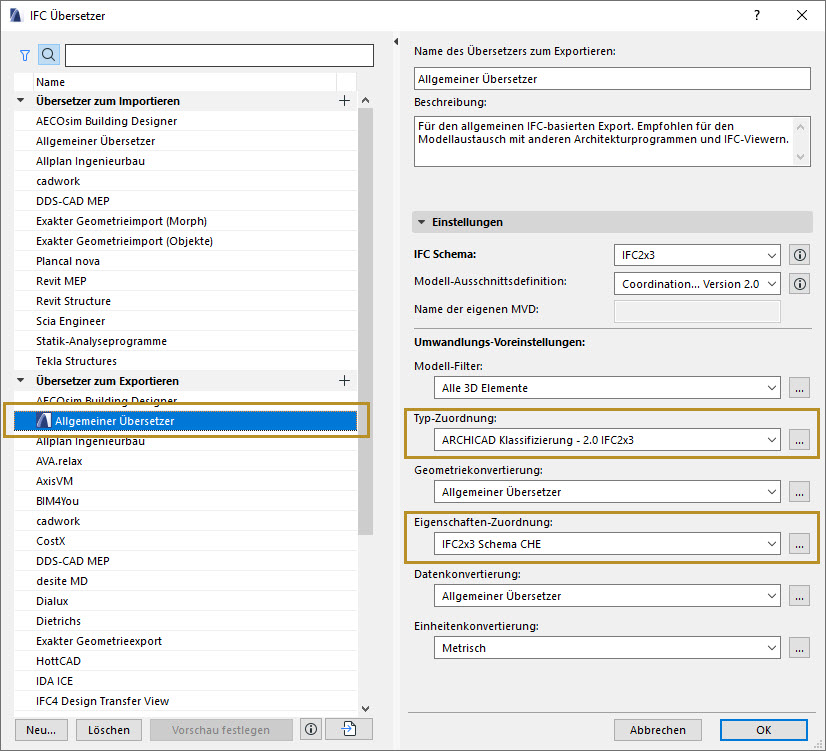
Task: Select Exakter Geometrieimport (Morph)
Action: [186, 221]
